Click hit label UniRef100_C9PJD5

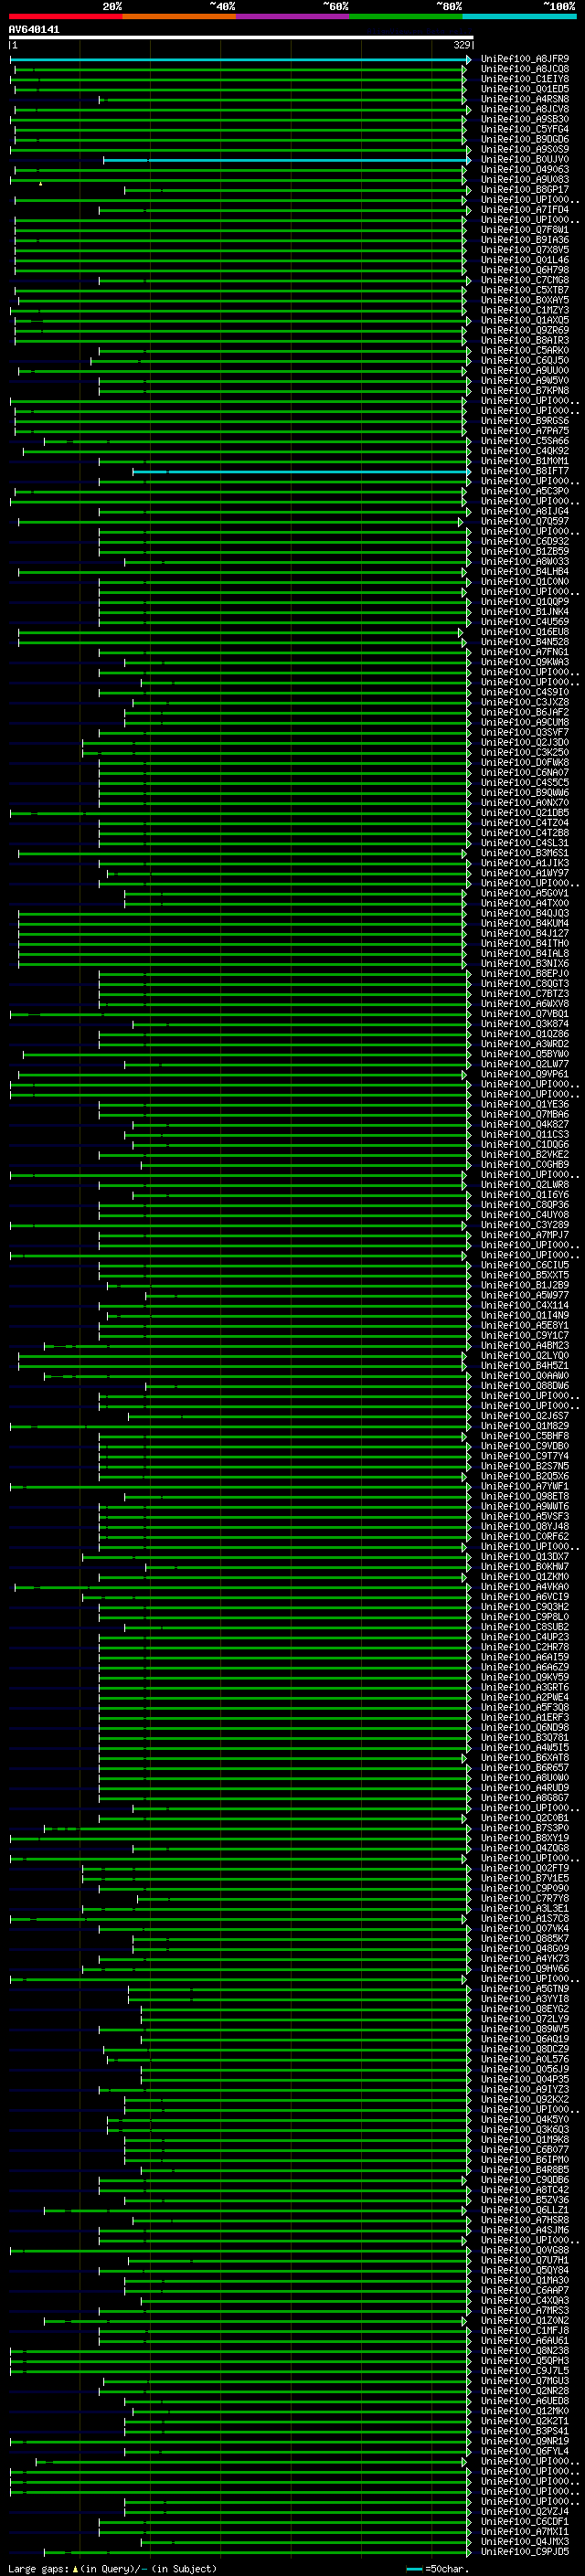pyautogui.click(x=525, y=2551)
